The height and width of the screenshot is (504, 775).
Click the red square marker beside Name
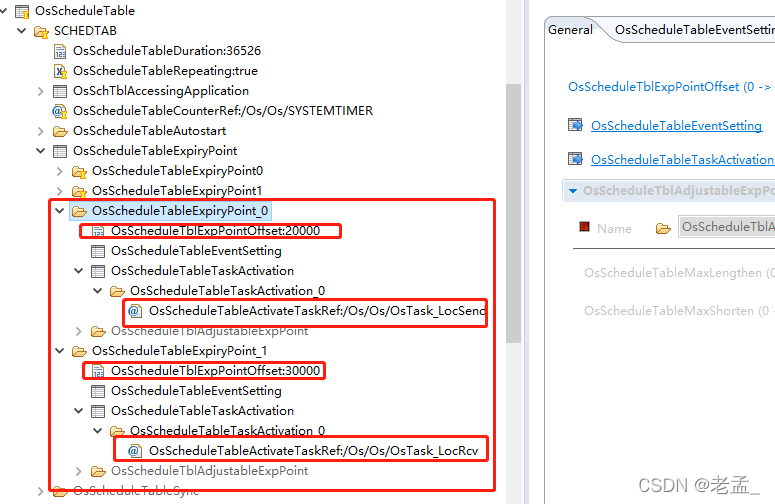(585, 227)
